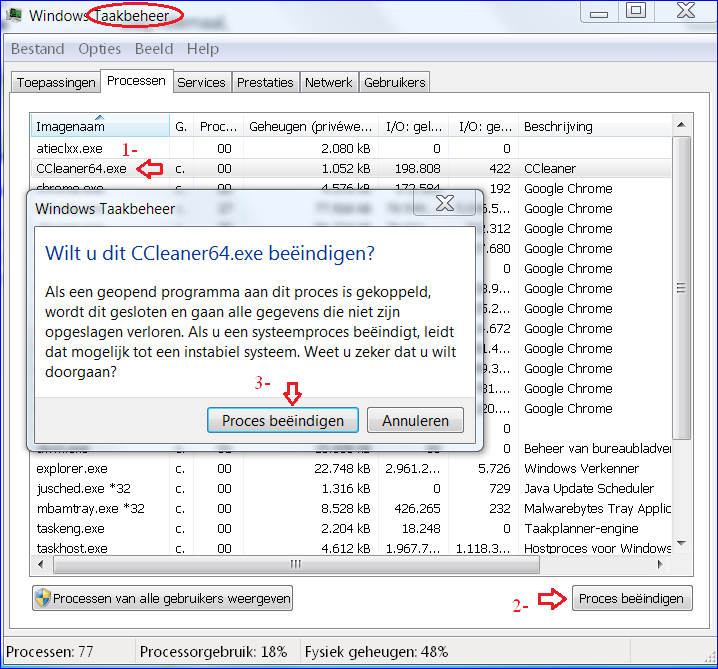The width and height of the screenshot is (718, 669).
Task: Open the Prestaties tab
Action: click(x=265, y=82)
